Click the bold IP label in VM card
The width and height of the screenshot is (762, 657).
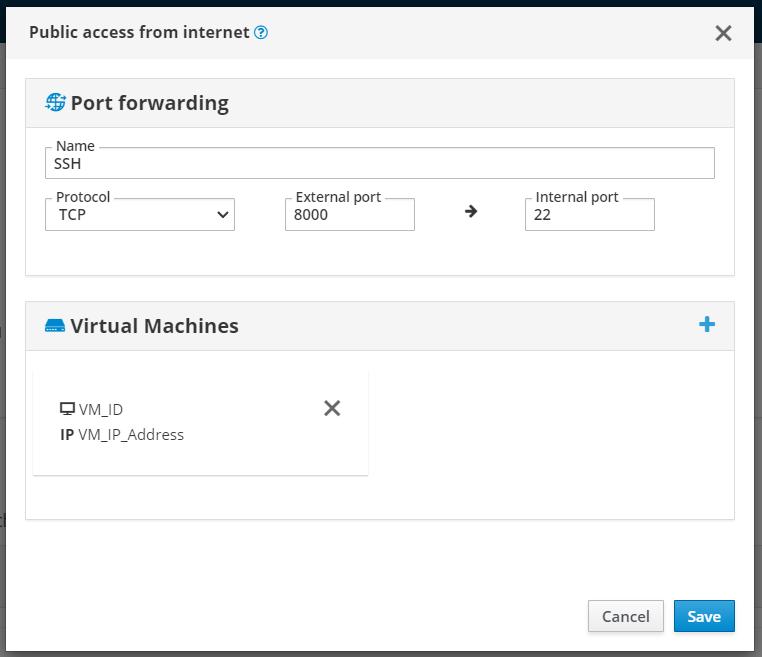(x=67, y=435)
